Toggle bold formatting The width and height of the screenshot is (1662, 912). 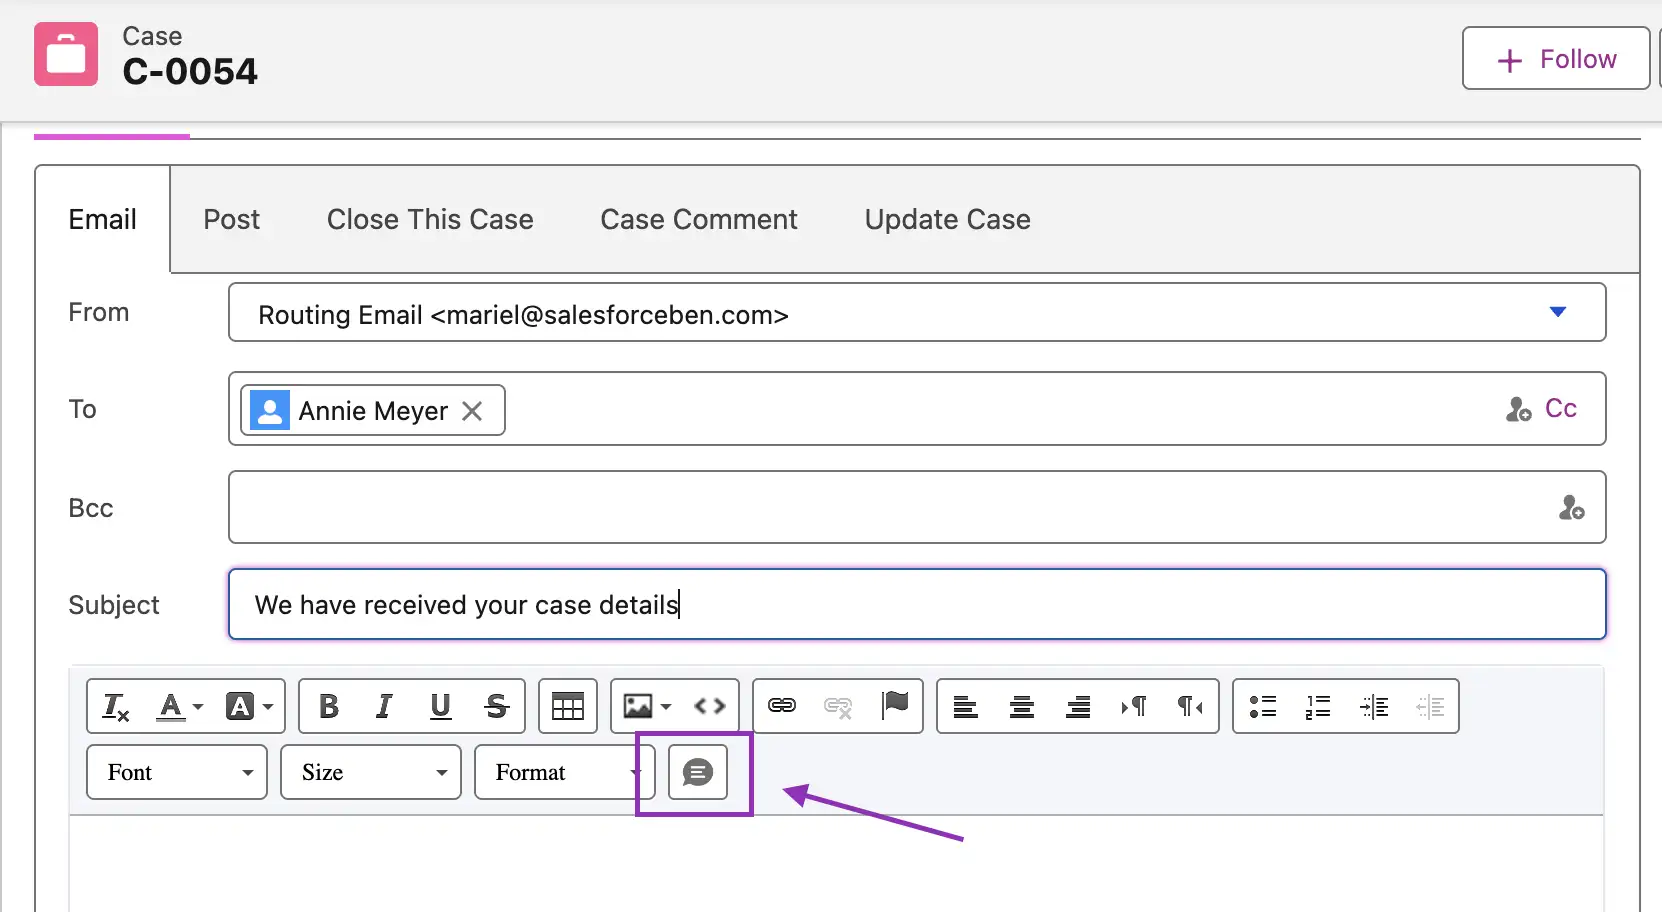328,706
